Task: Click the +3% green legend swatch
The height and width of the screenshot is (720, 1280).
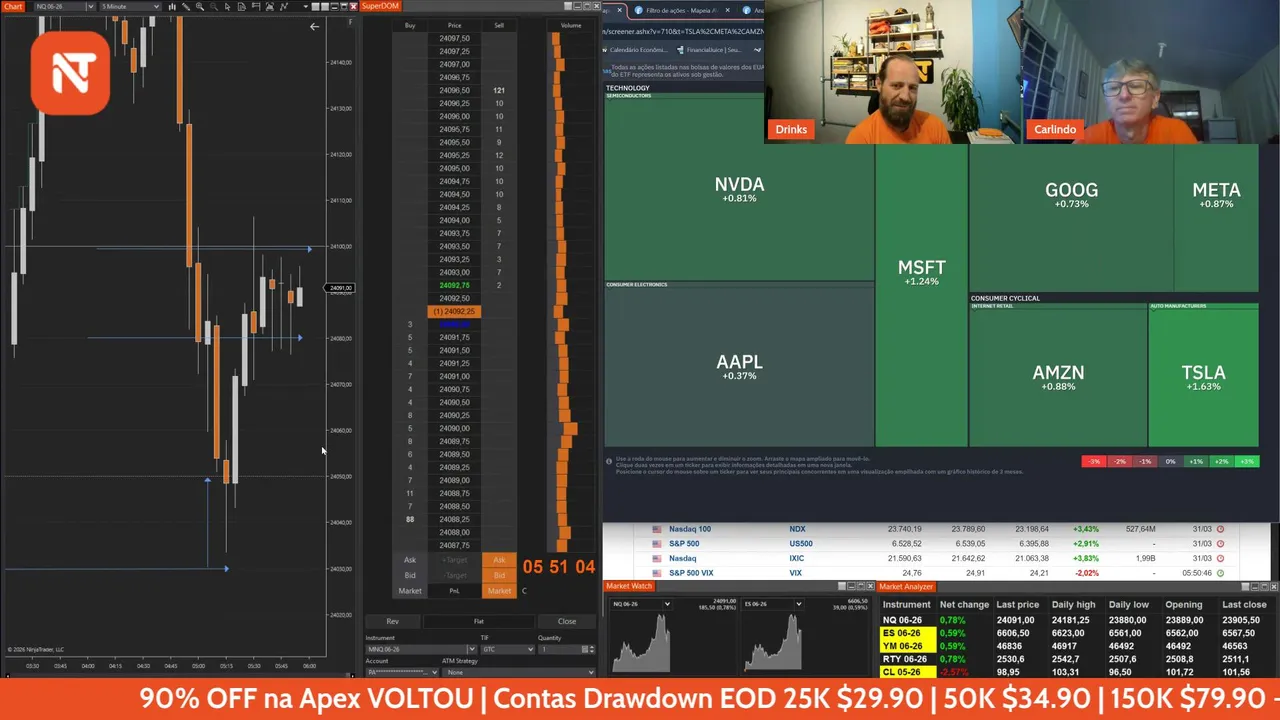Action: 1247,461
